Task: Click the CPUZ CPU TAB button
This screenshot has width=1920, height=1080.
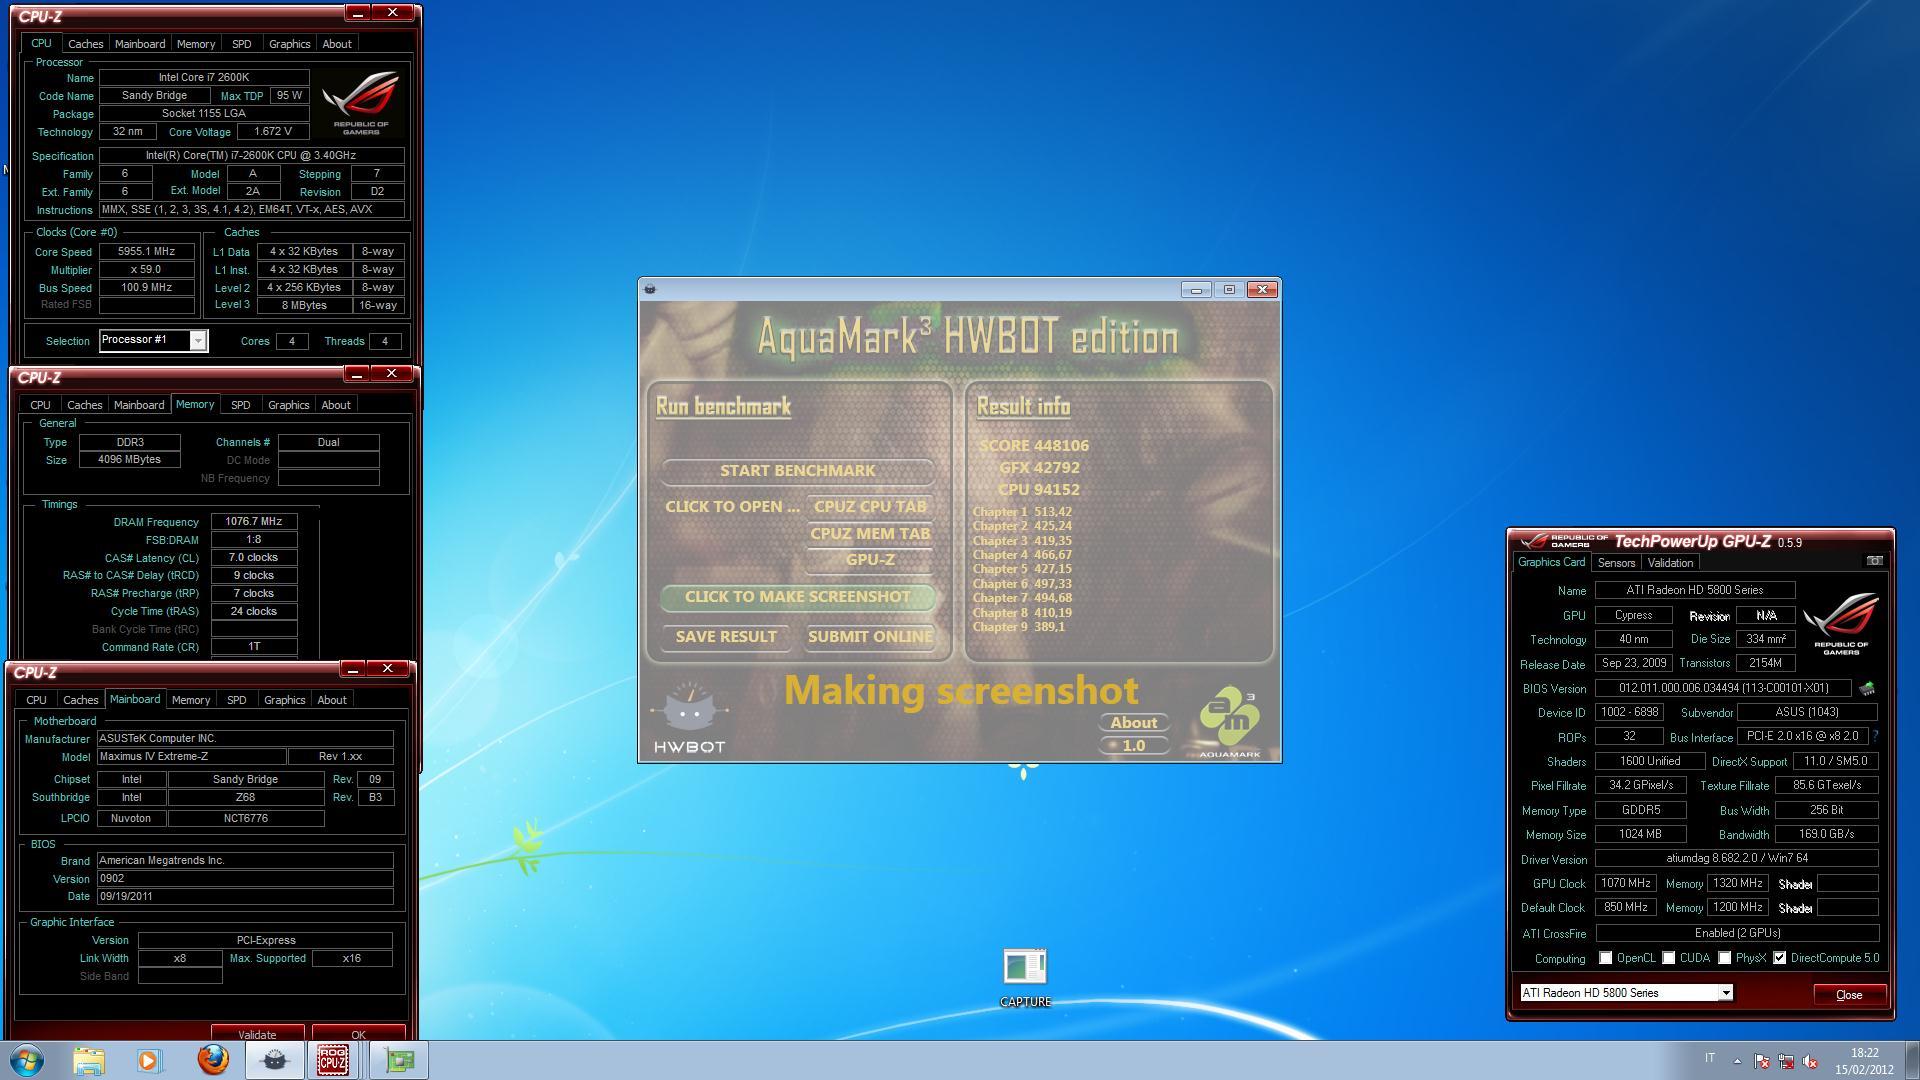Action: click(x=870, y=506)
